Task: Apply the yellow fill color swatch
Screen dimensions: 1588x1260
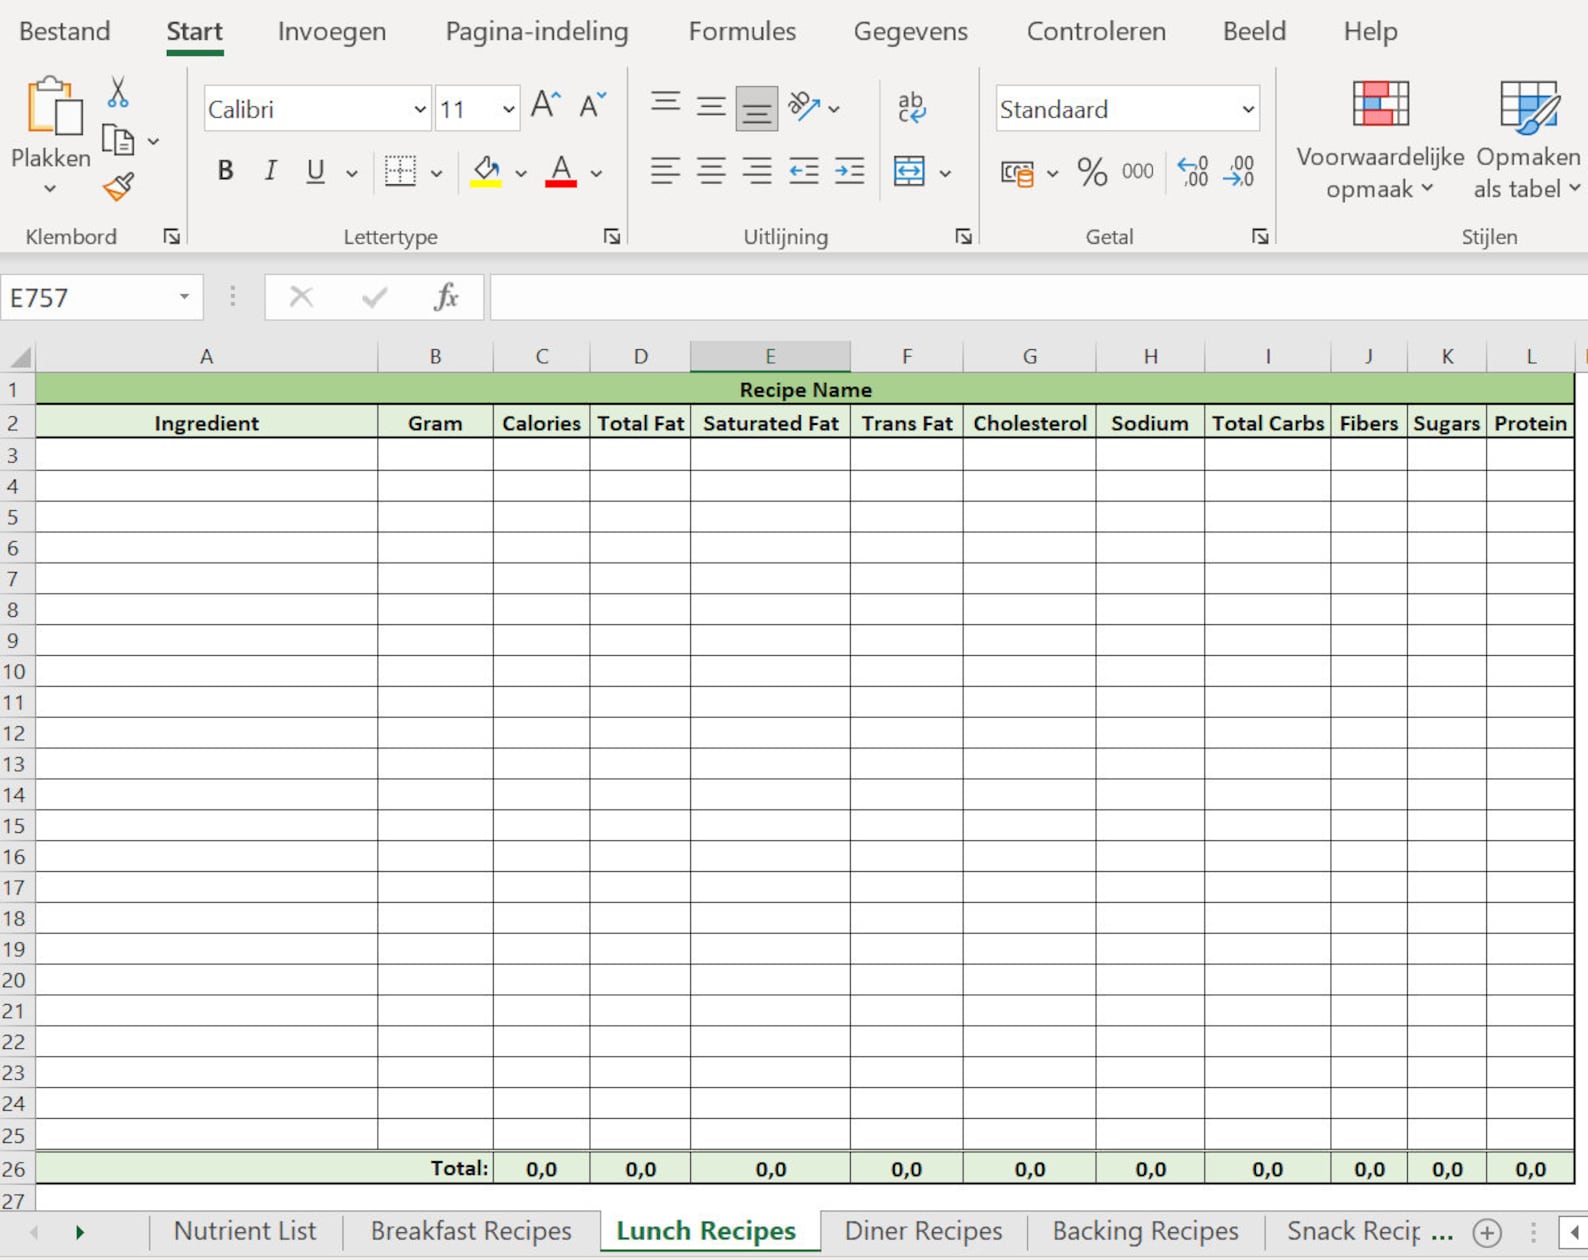Action: coord(486,172)
